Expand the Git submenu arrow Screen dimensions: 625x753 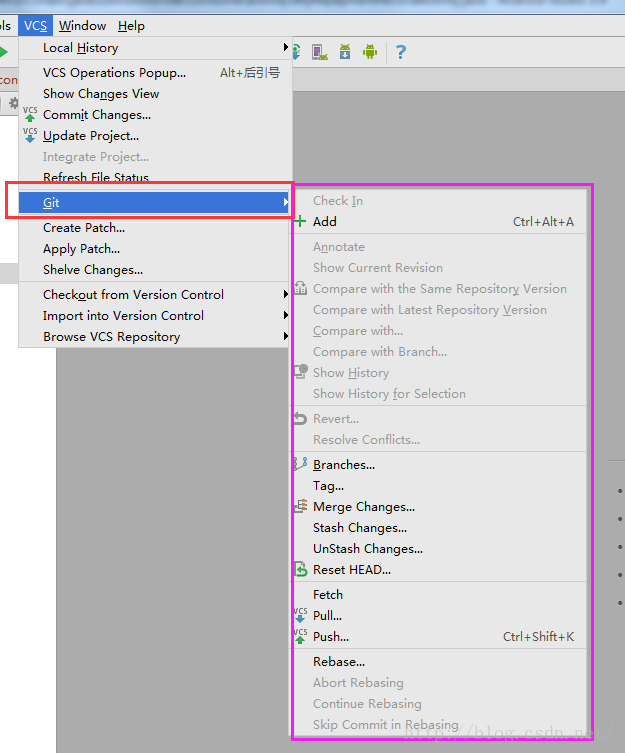click(285, 202)
